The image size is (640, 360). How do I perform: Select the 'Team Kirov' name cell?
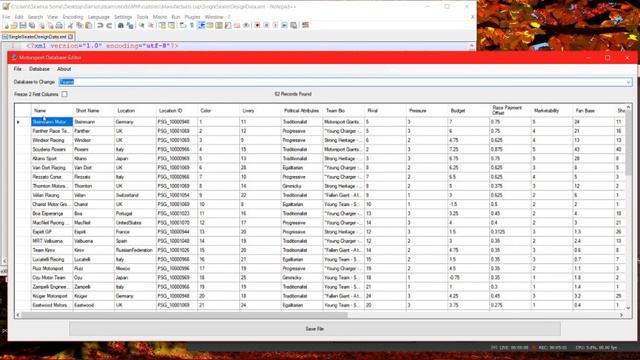point(52,250)
